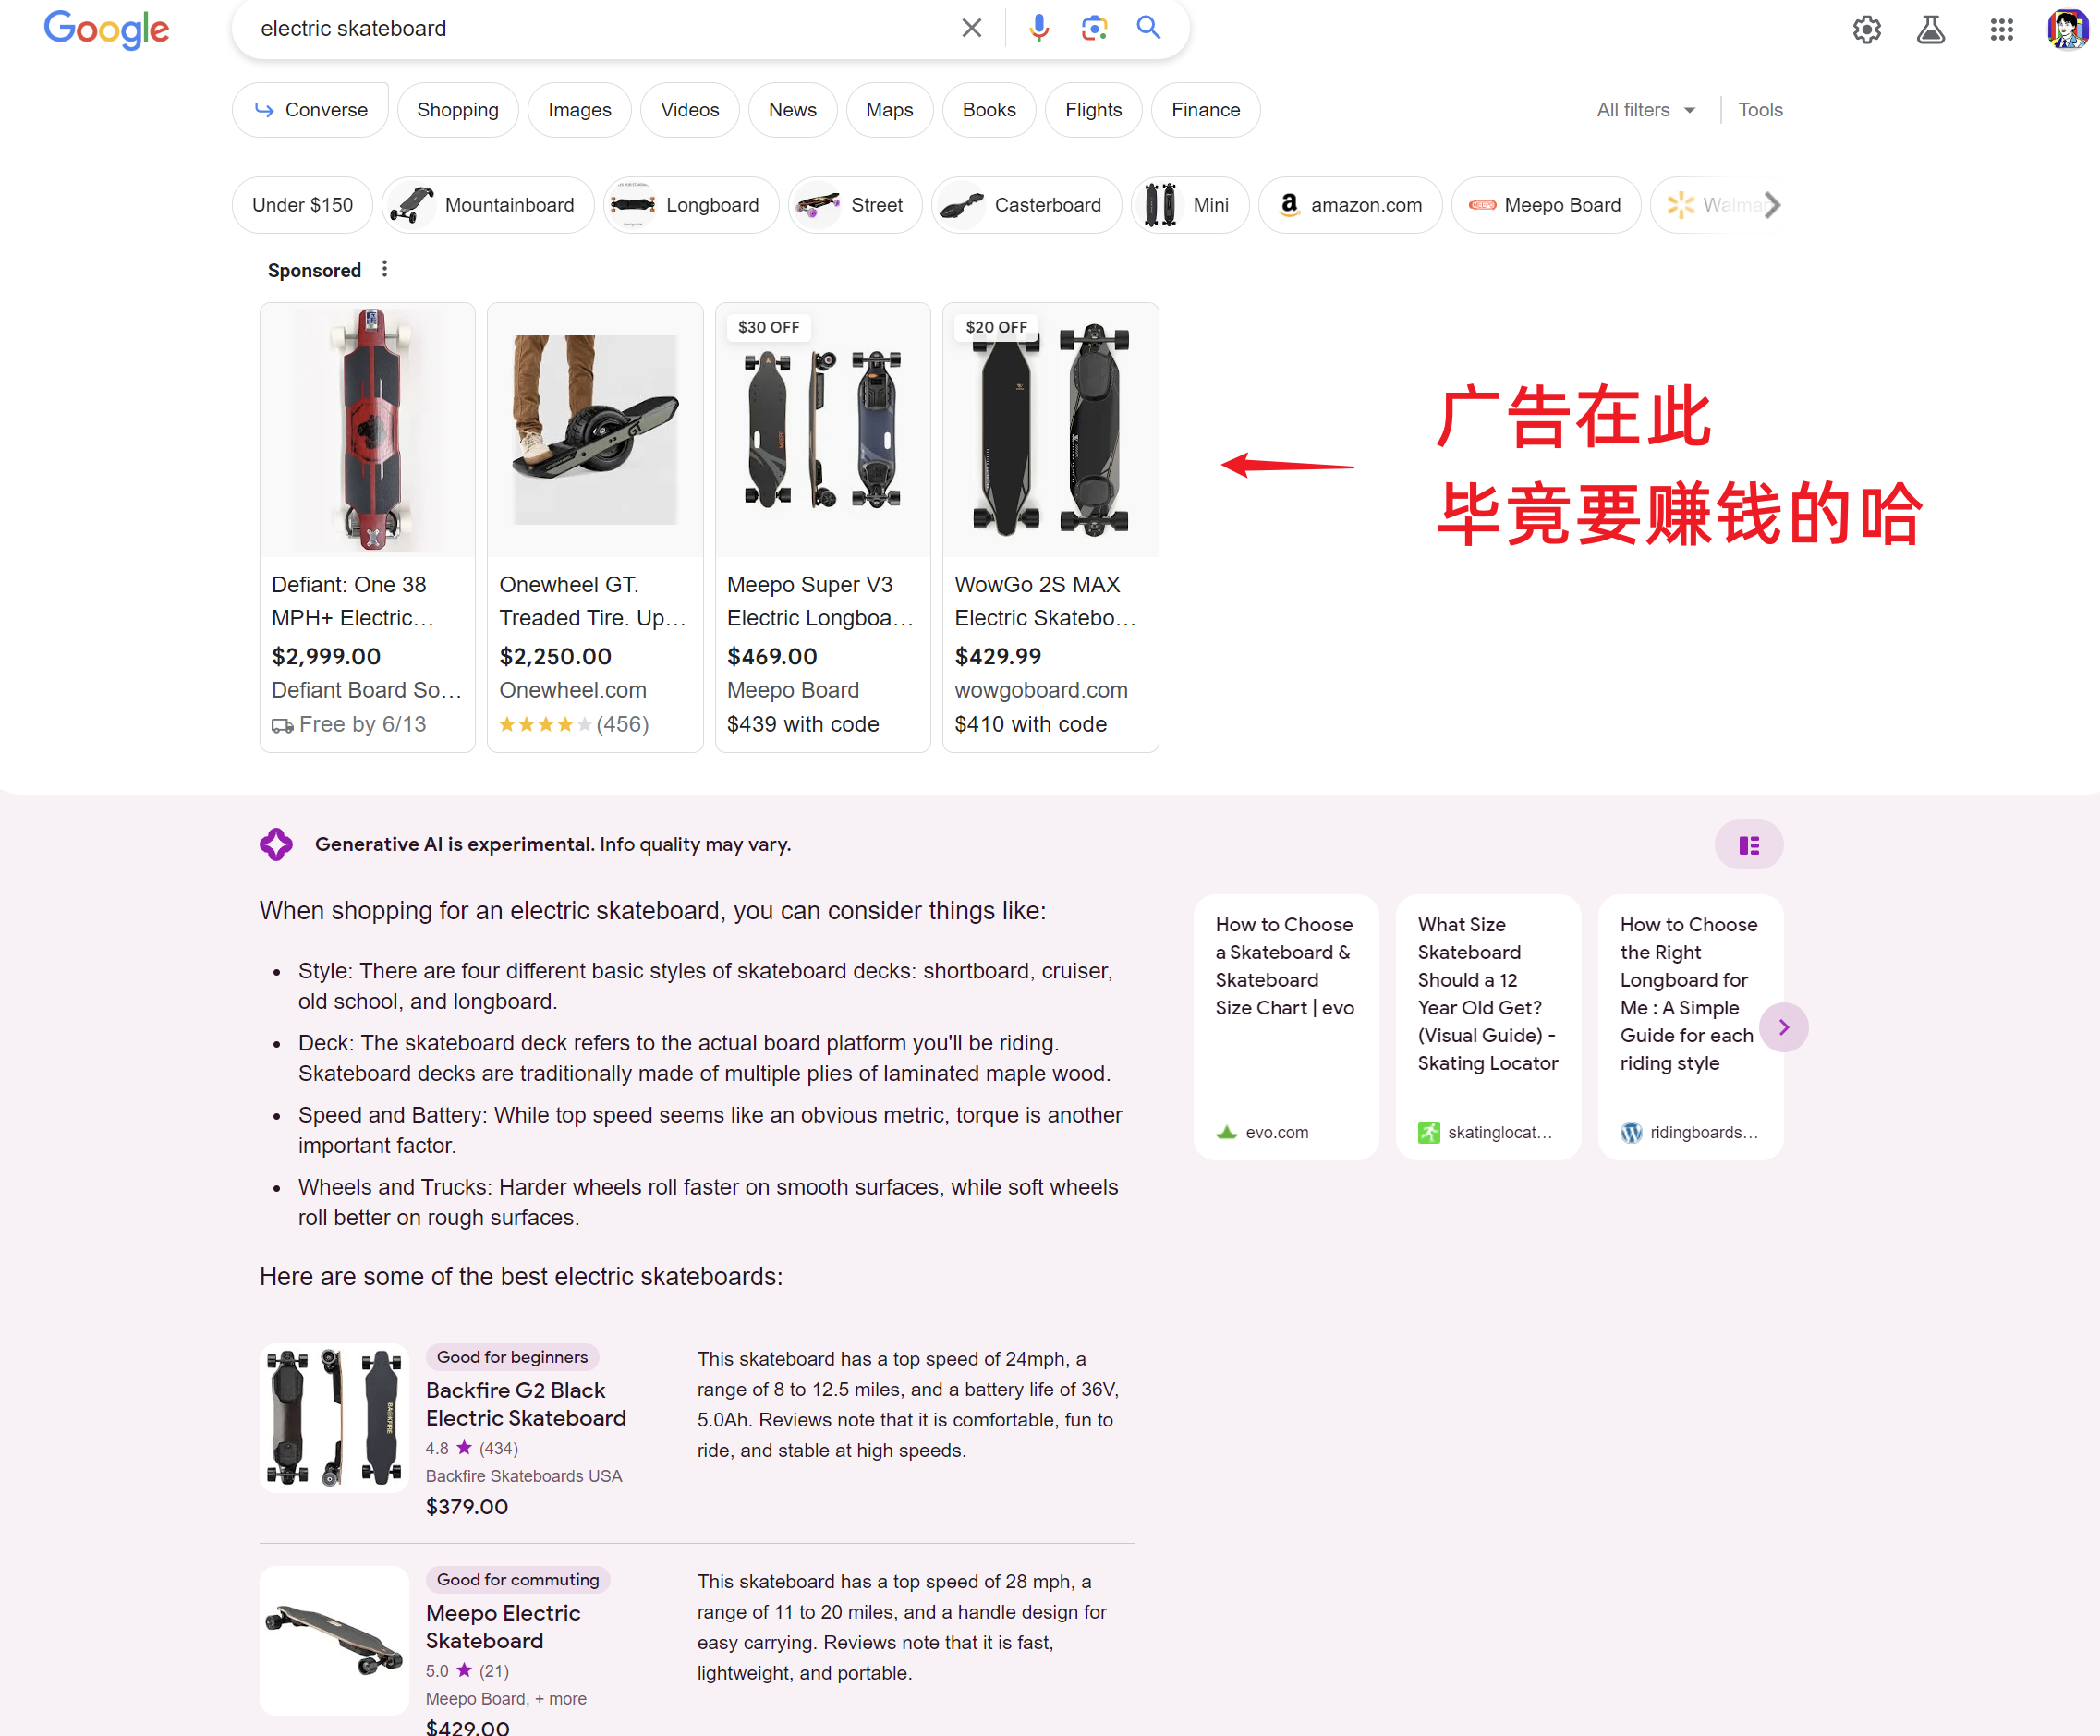
Task: Click the Google logo to go home
Action: 105,29
